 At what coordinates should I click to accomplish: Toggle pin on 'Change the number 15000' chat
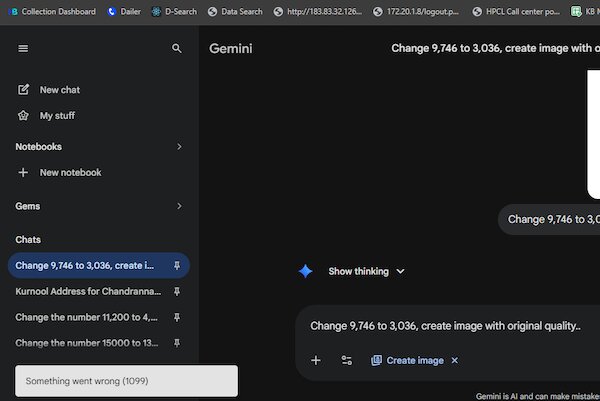coord(177,343)
